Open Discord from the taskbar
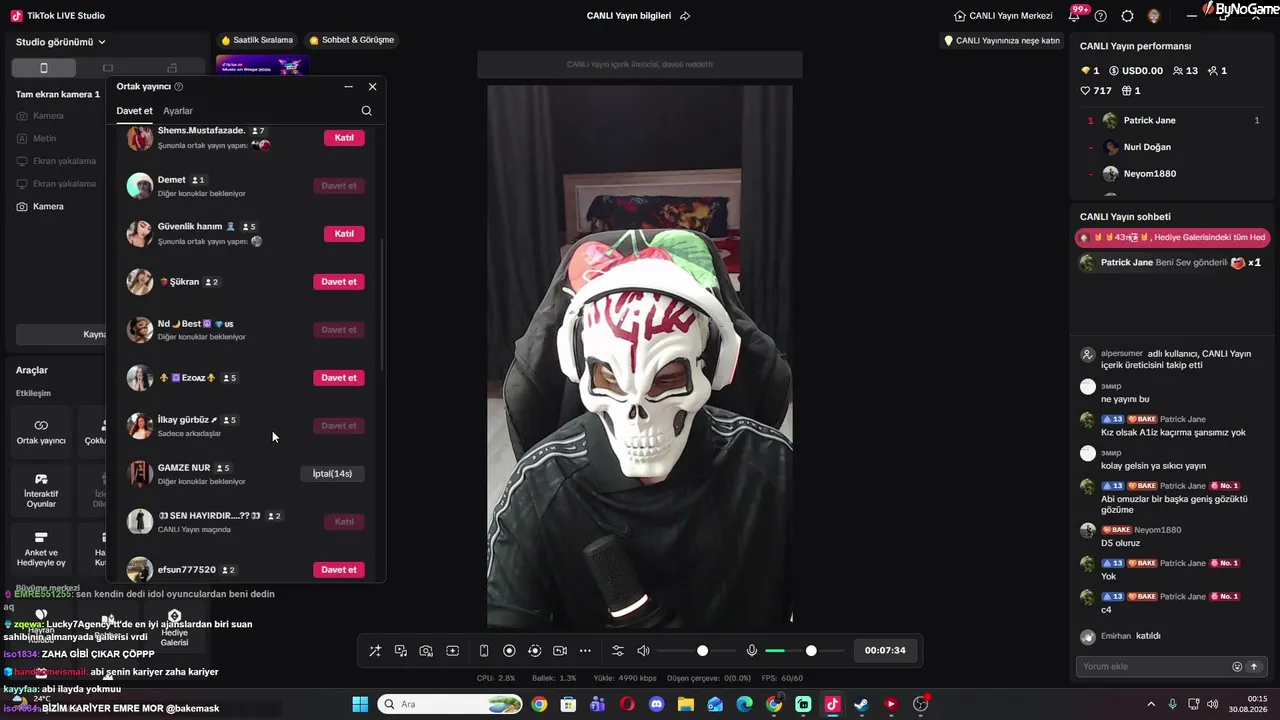The height and width of the screenshot is (720, 1280). tap(657, 704)
